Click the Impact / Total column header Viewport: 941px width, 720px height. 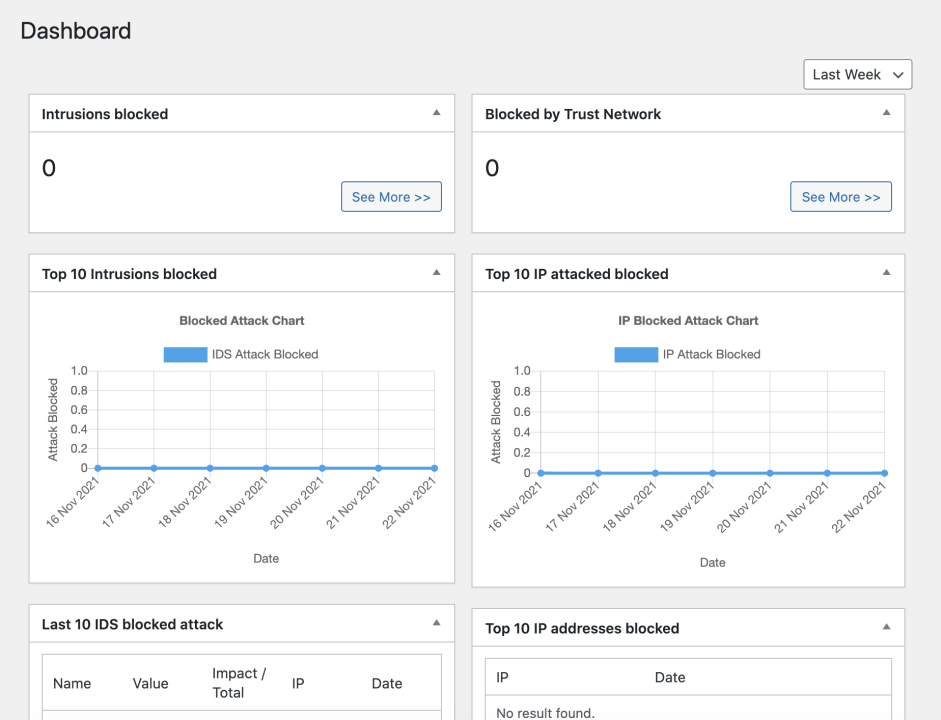pyautogui.click(x=239, y=683)
